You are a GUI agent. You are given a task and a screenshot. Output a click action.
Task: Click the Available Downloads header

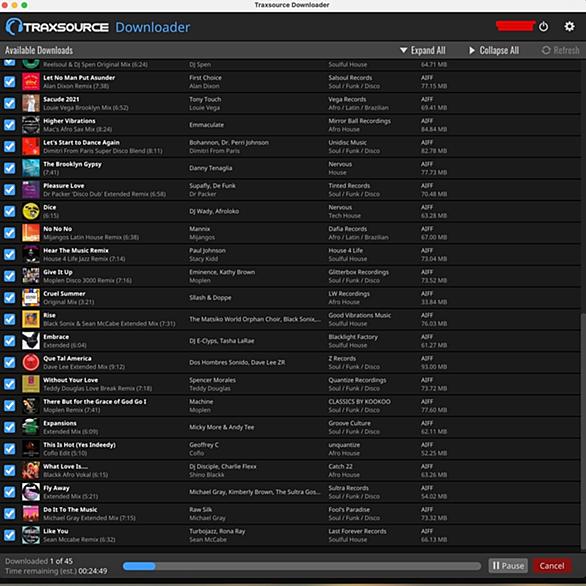(x=39, y=50)
